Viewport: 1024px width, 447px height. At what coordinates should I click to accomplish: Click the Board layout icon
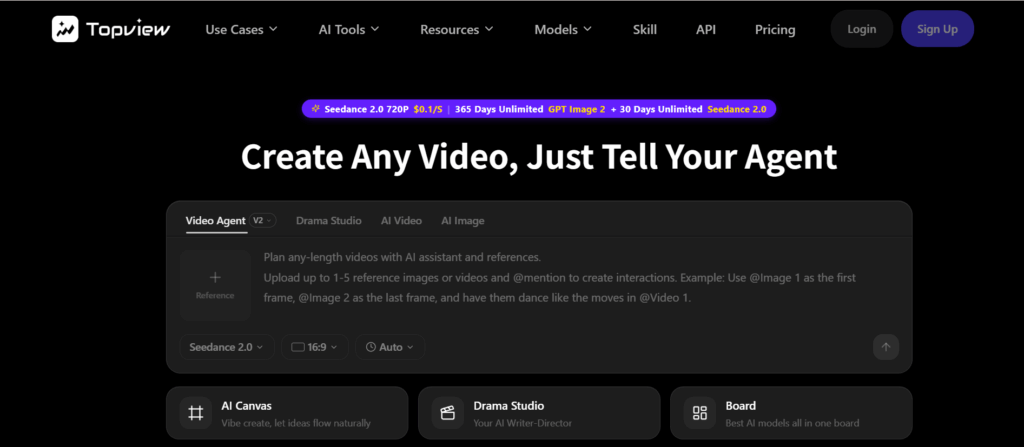click(699, 413)
